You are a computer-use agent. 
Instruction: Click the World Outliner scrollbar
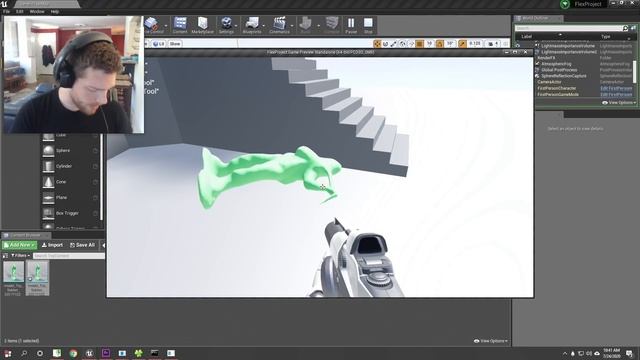point(634,71)
